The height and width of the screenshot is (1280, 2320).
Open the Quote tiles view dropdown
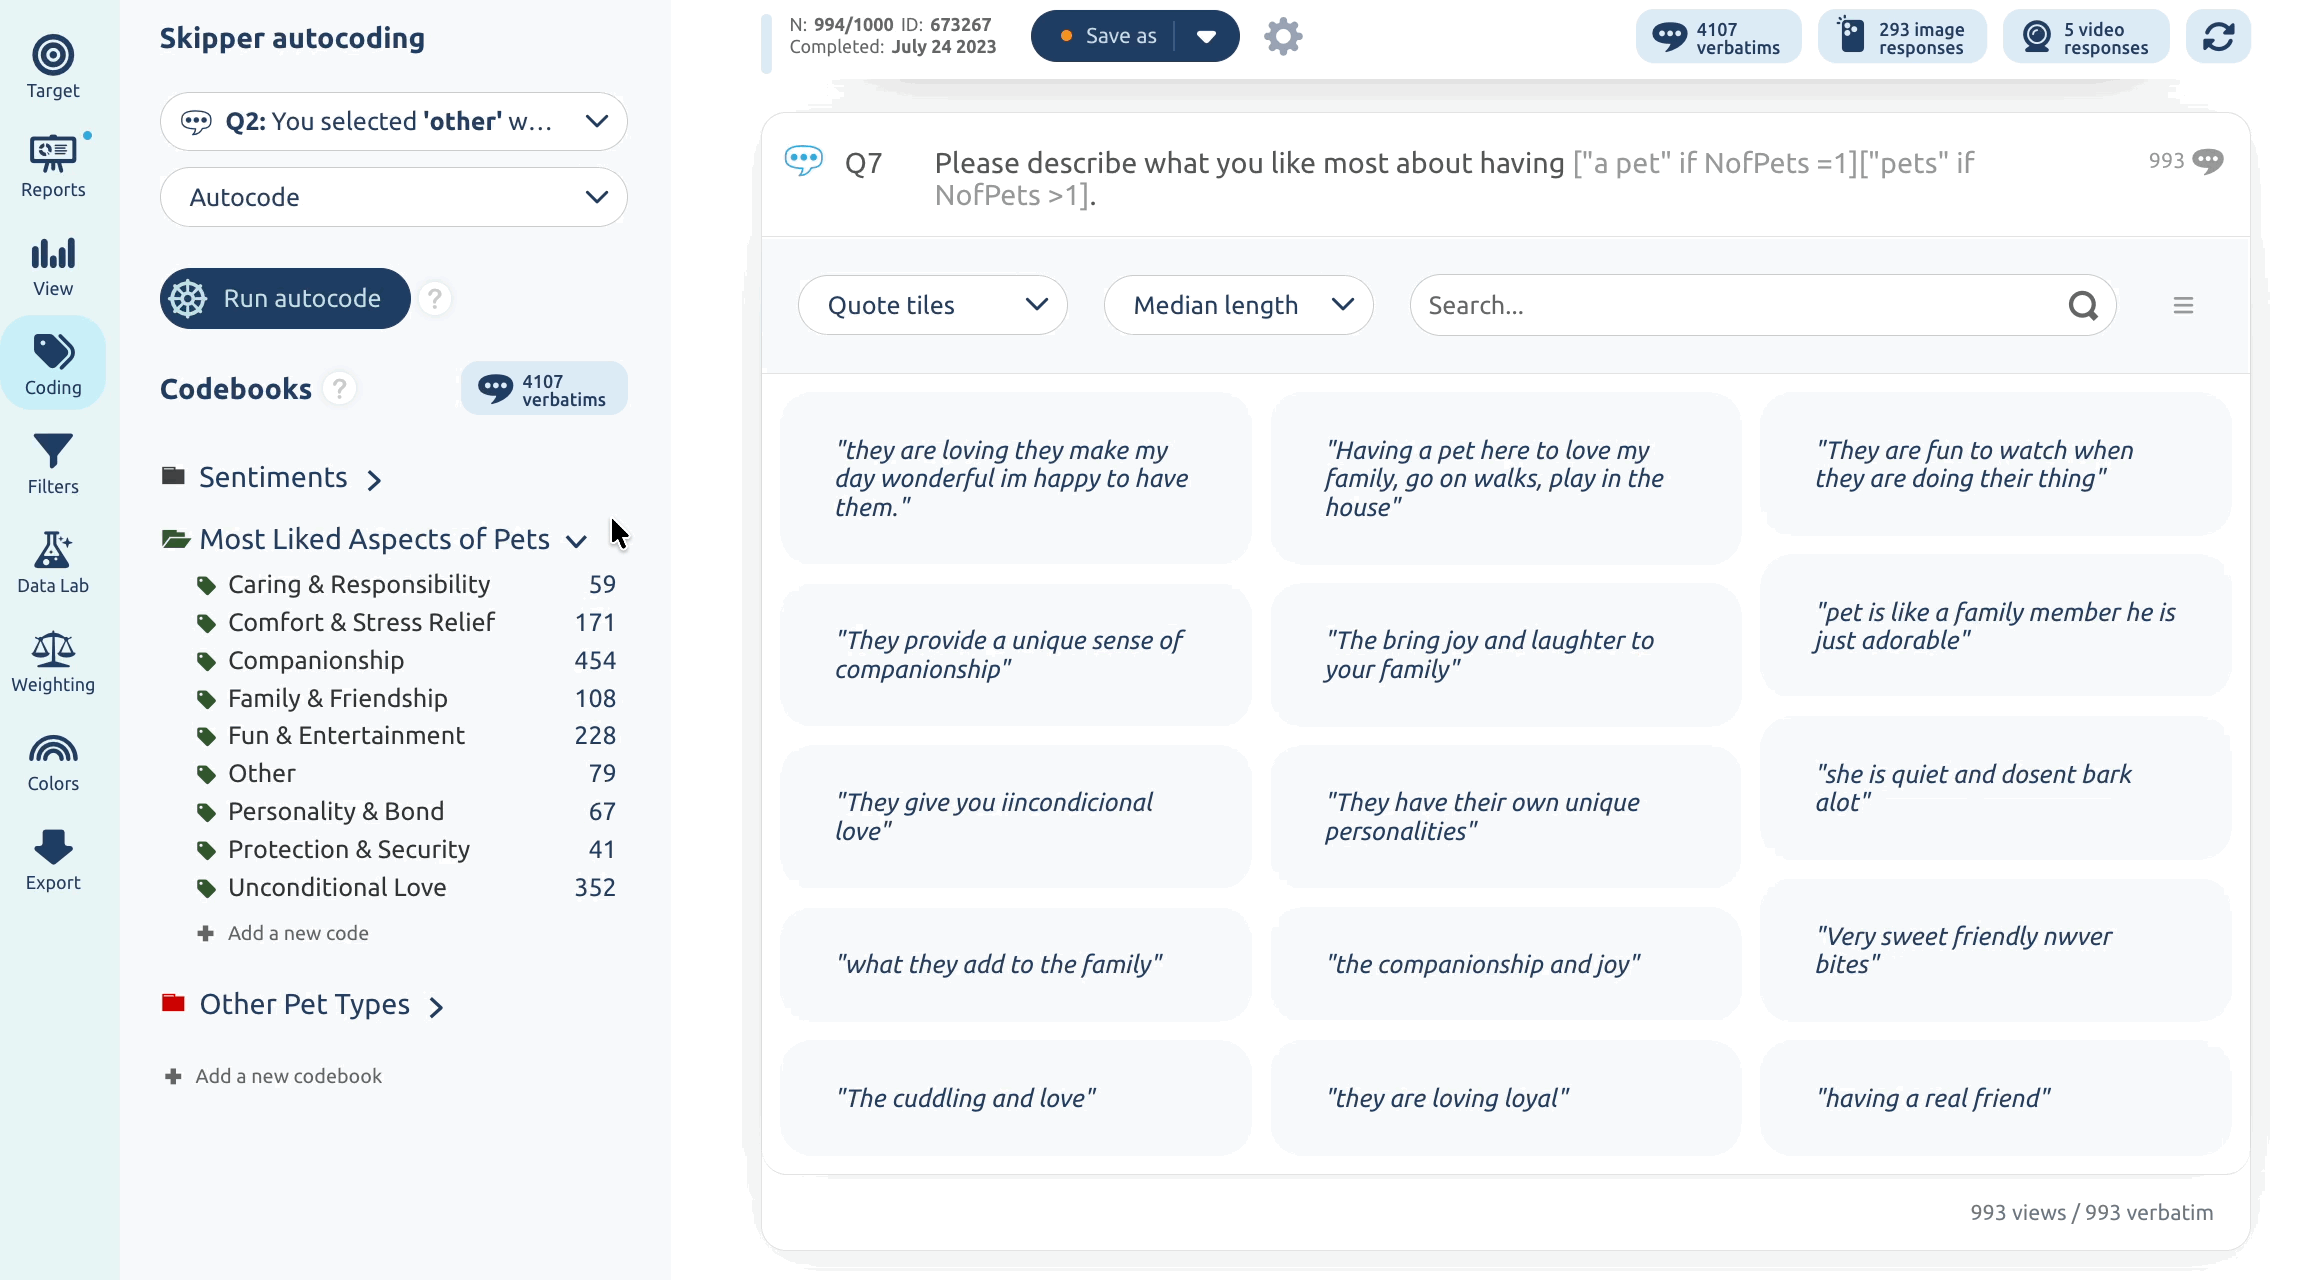click(x=932, y=305)
